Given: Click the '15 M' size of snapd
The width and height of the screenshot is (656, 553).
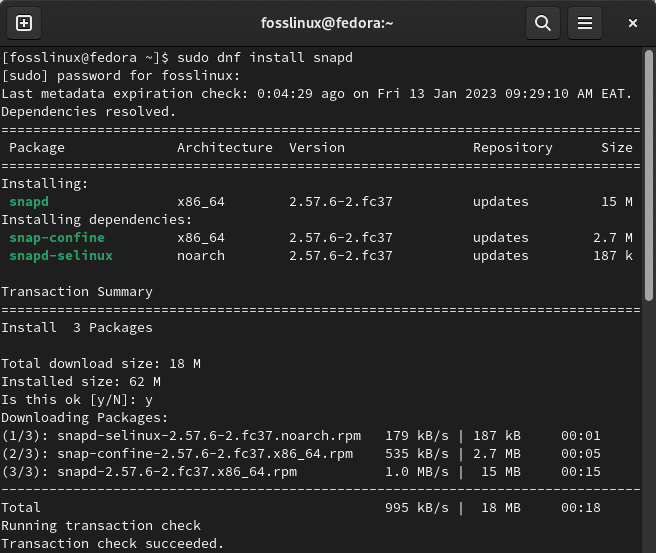Looking at the screenshot, I should [617, 202].
